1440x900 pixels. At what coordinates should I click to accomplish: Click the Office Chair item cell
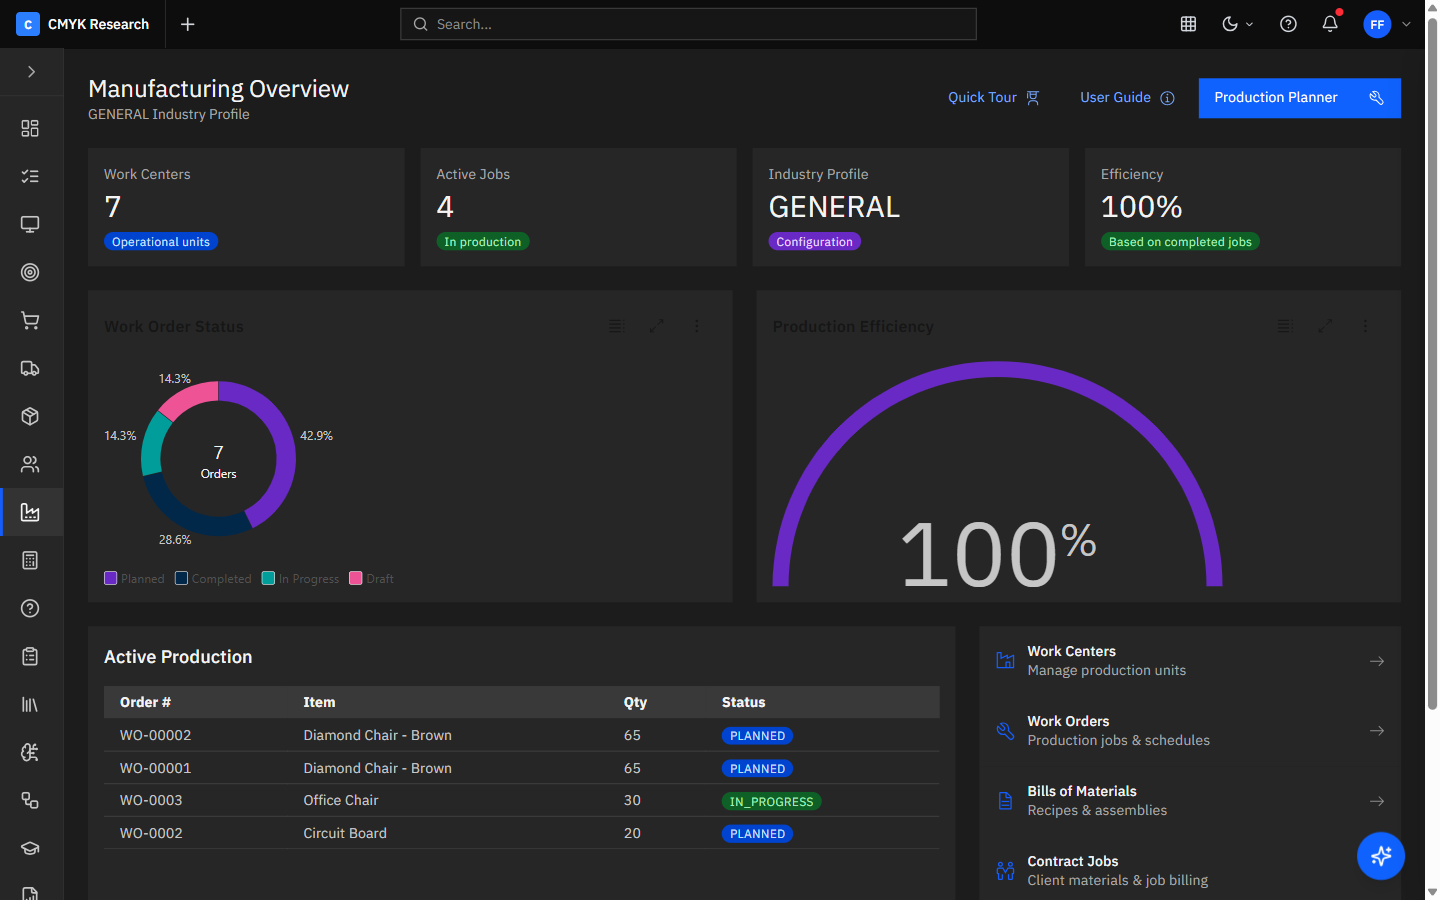point(341,800)
